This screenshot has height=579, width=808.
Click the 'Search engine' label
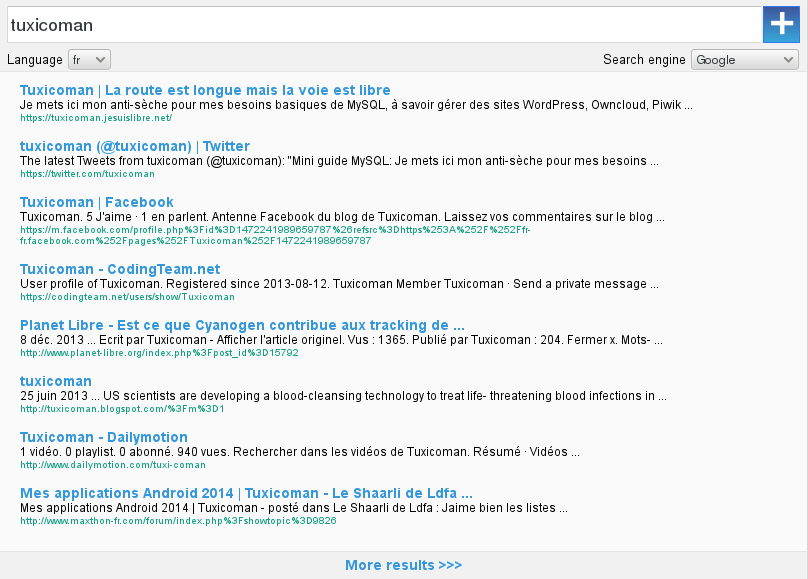pyautogui.click(x=644, y=60)
